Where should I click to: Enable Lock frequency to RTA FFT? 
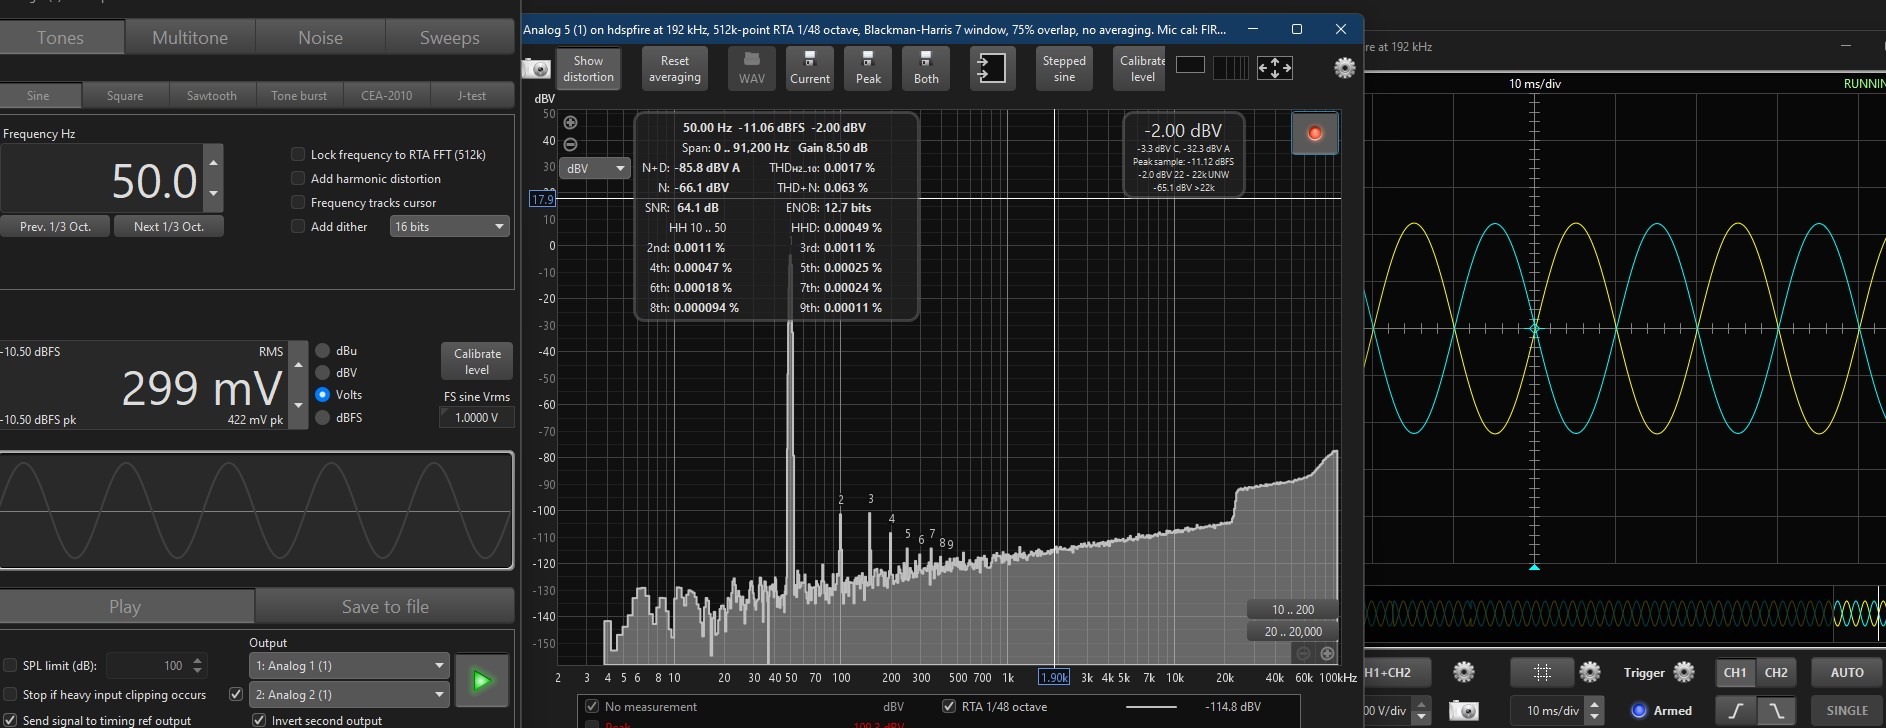coord(298,154)
